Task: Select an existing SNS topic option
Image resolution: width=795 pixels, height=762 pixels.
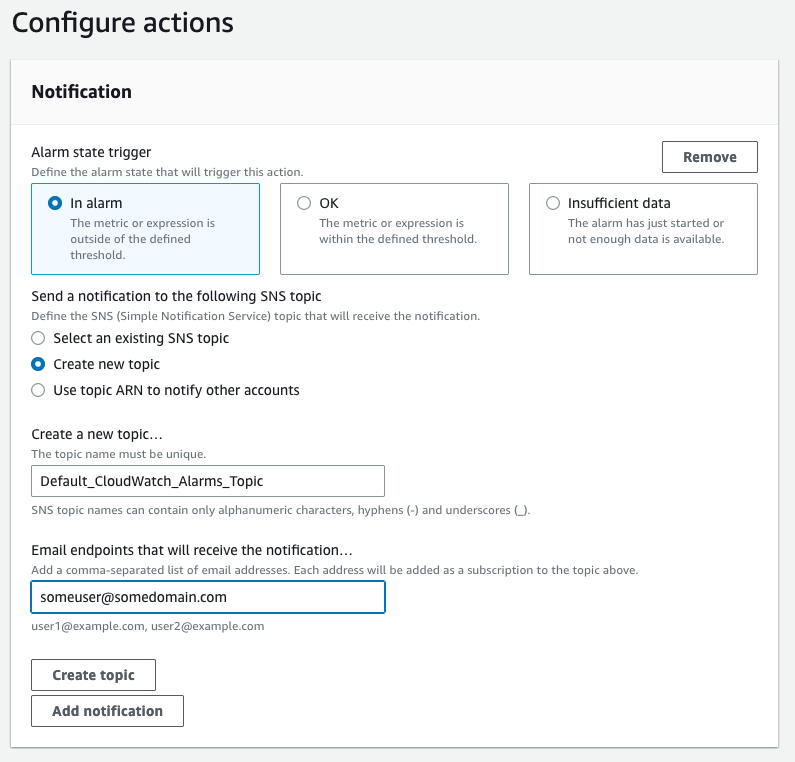Action: 38,338
